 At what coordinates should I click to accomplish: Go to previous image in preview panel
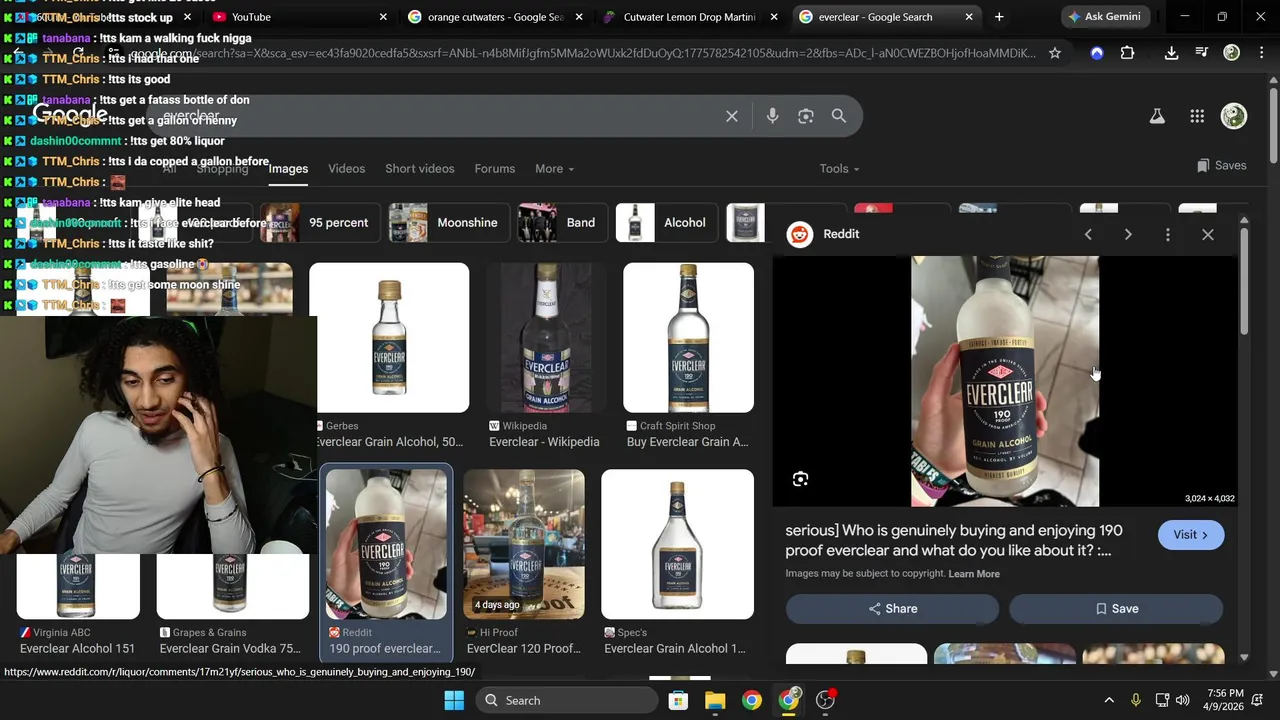point(1088,234)
